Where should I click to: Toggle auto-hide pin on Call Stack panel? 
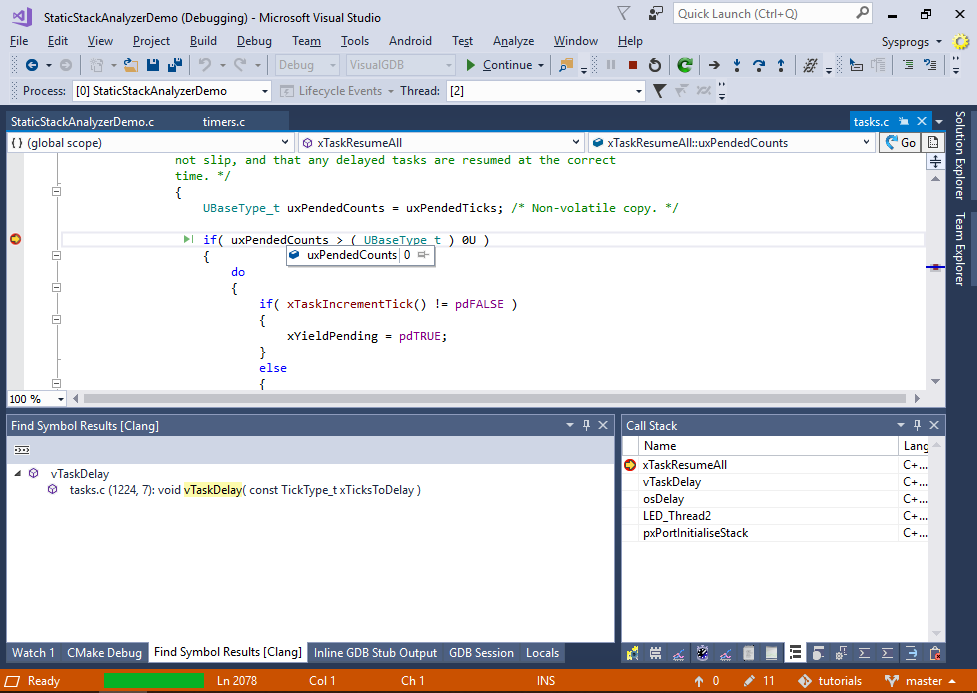coord(918,425)
